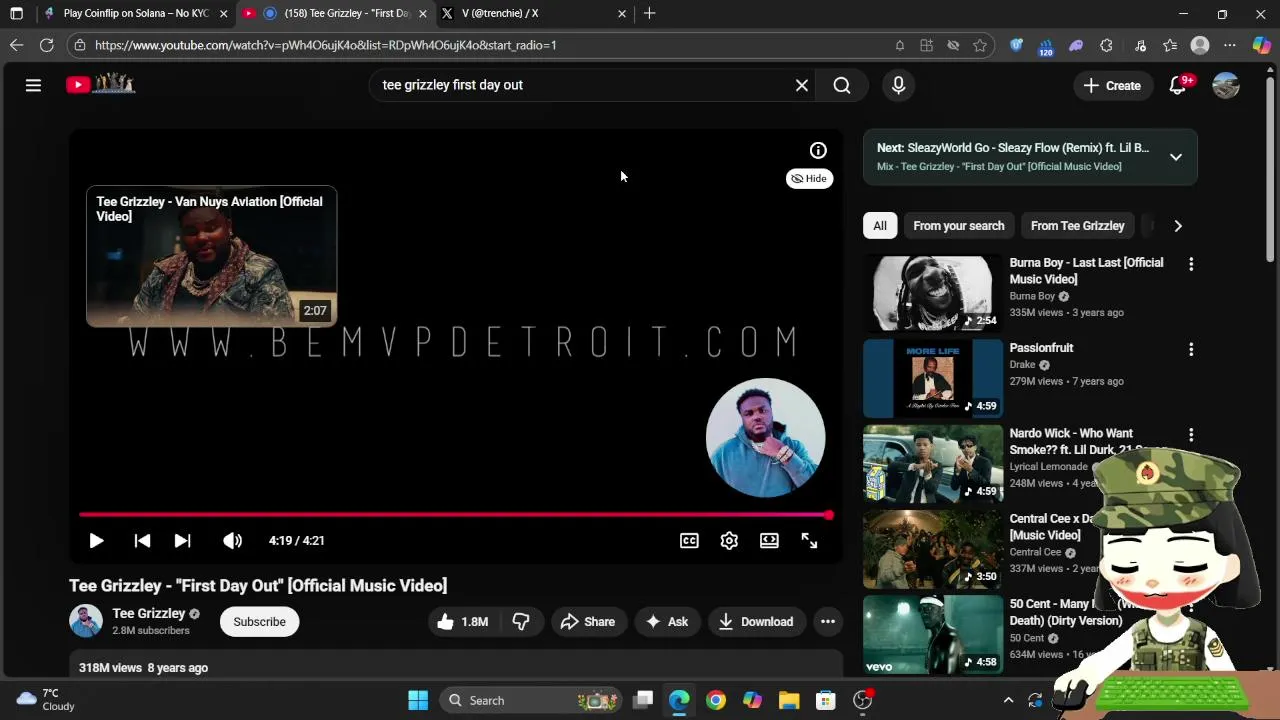The width and height of the screenshot is (1280, 720).
Task: Add page to favorites star
Action: pyautogui.click(x=980, y=45)
